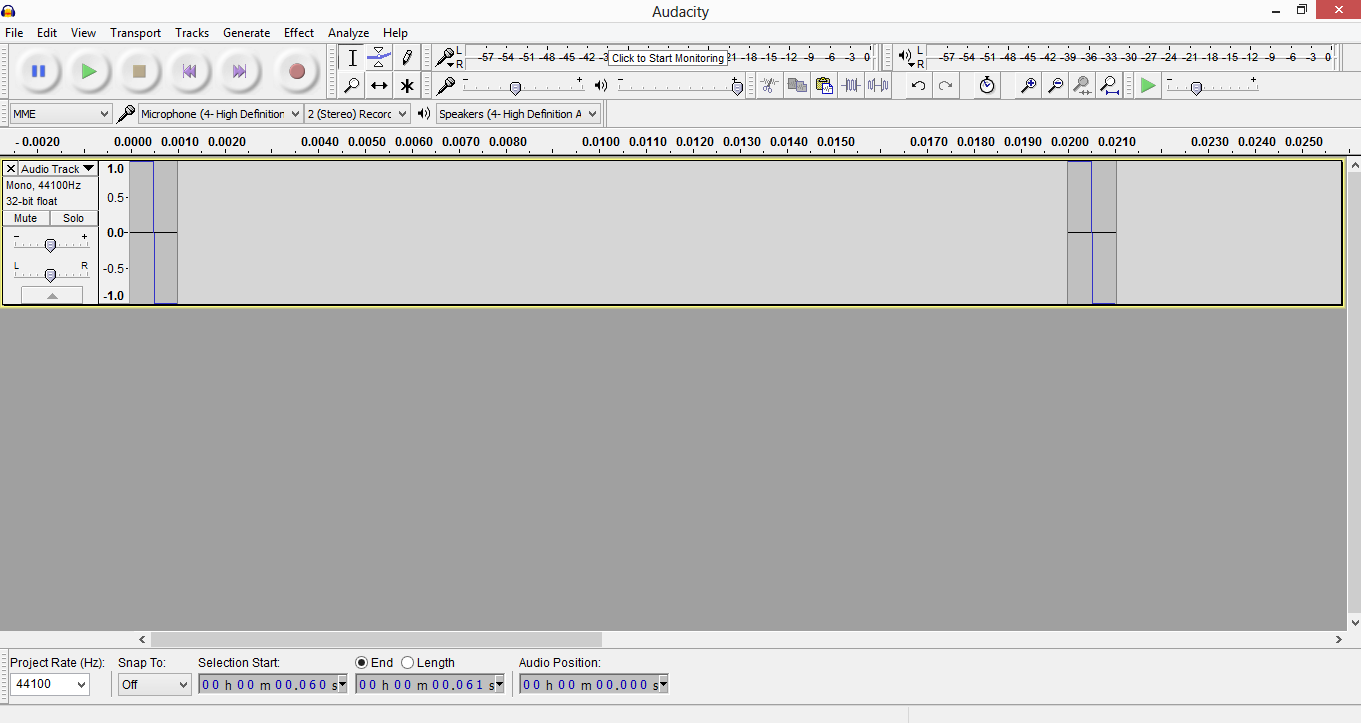The image size is (1361, 723).
Task: Open the Selection Start time format arrow
Action: point(342,685)
